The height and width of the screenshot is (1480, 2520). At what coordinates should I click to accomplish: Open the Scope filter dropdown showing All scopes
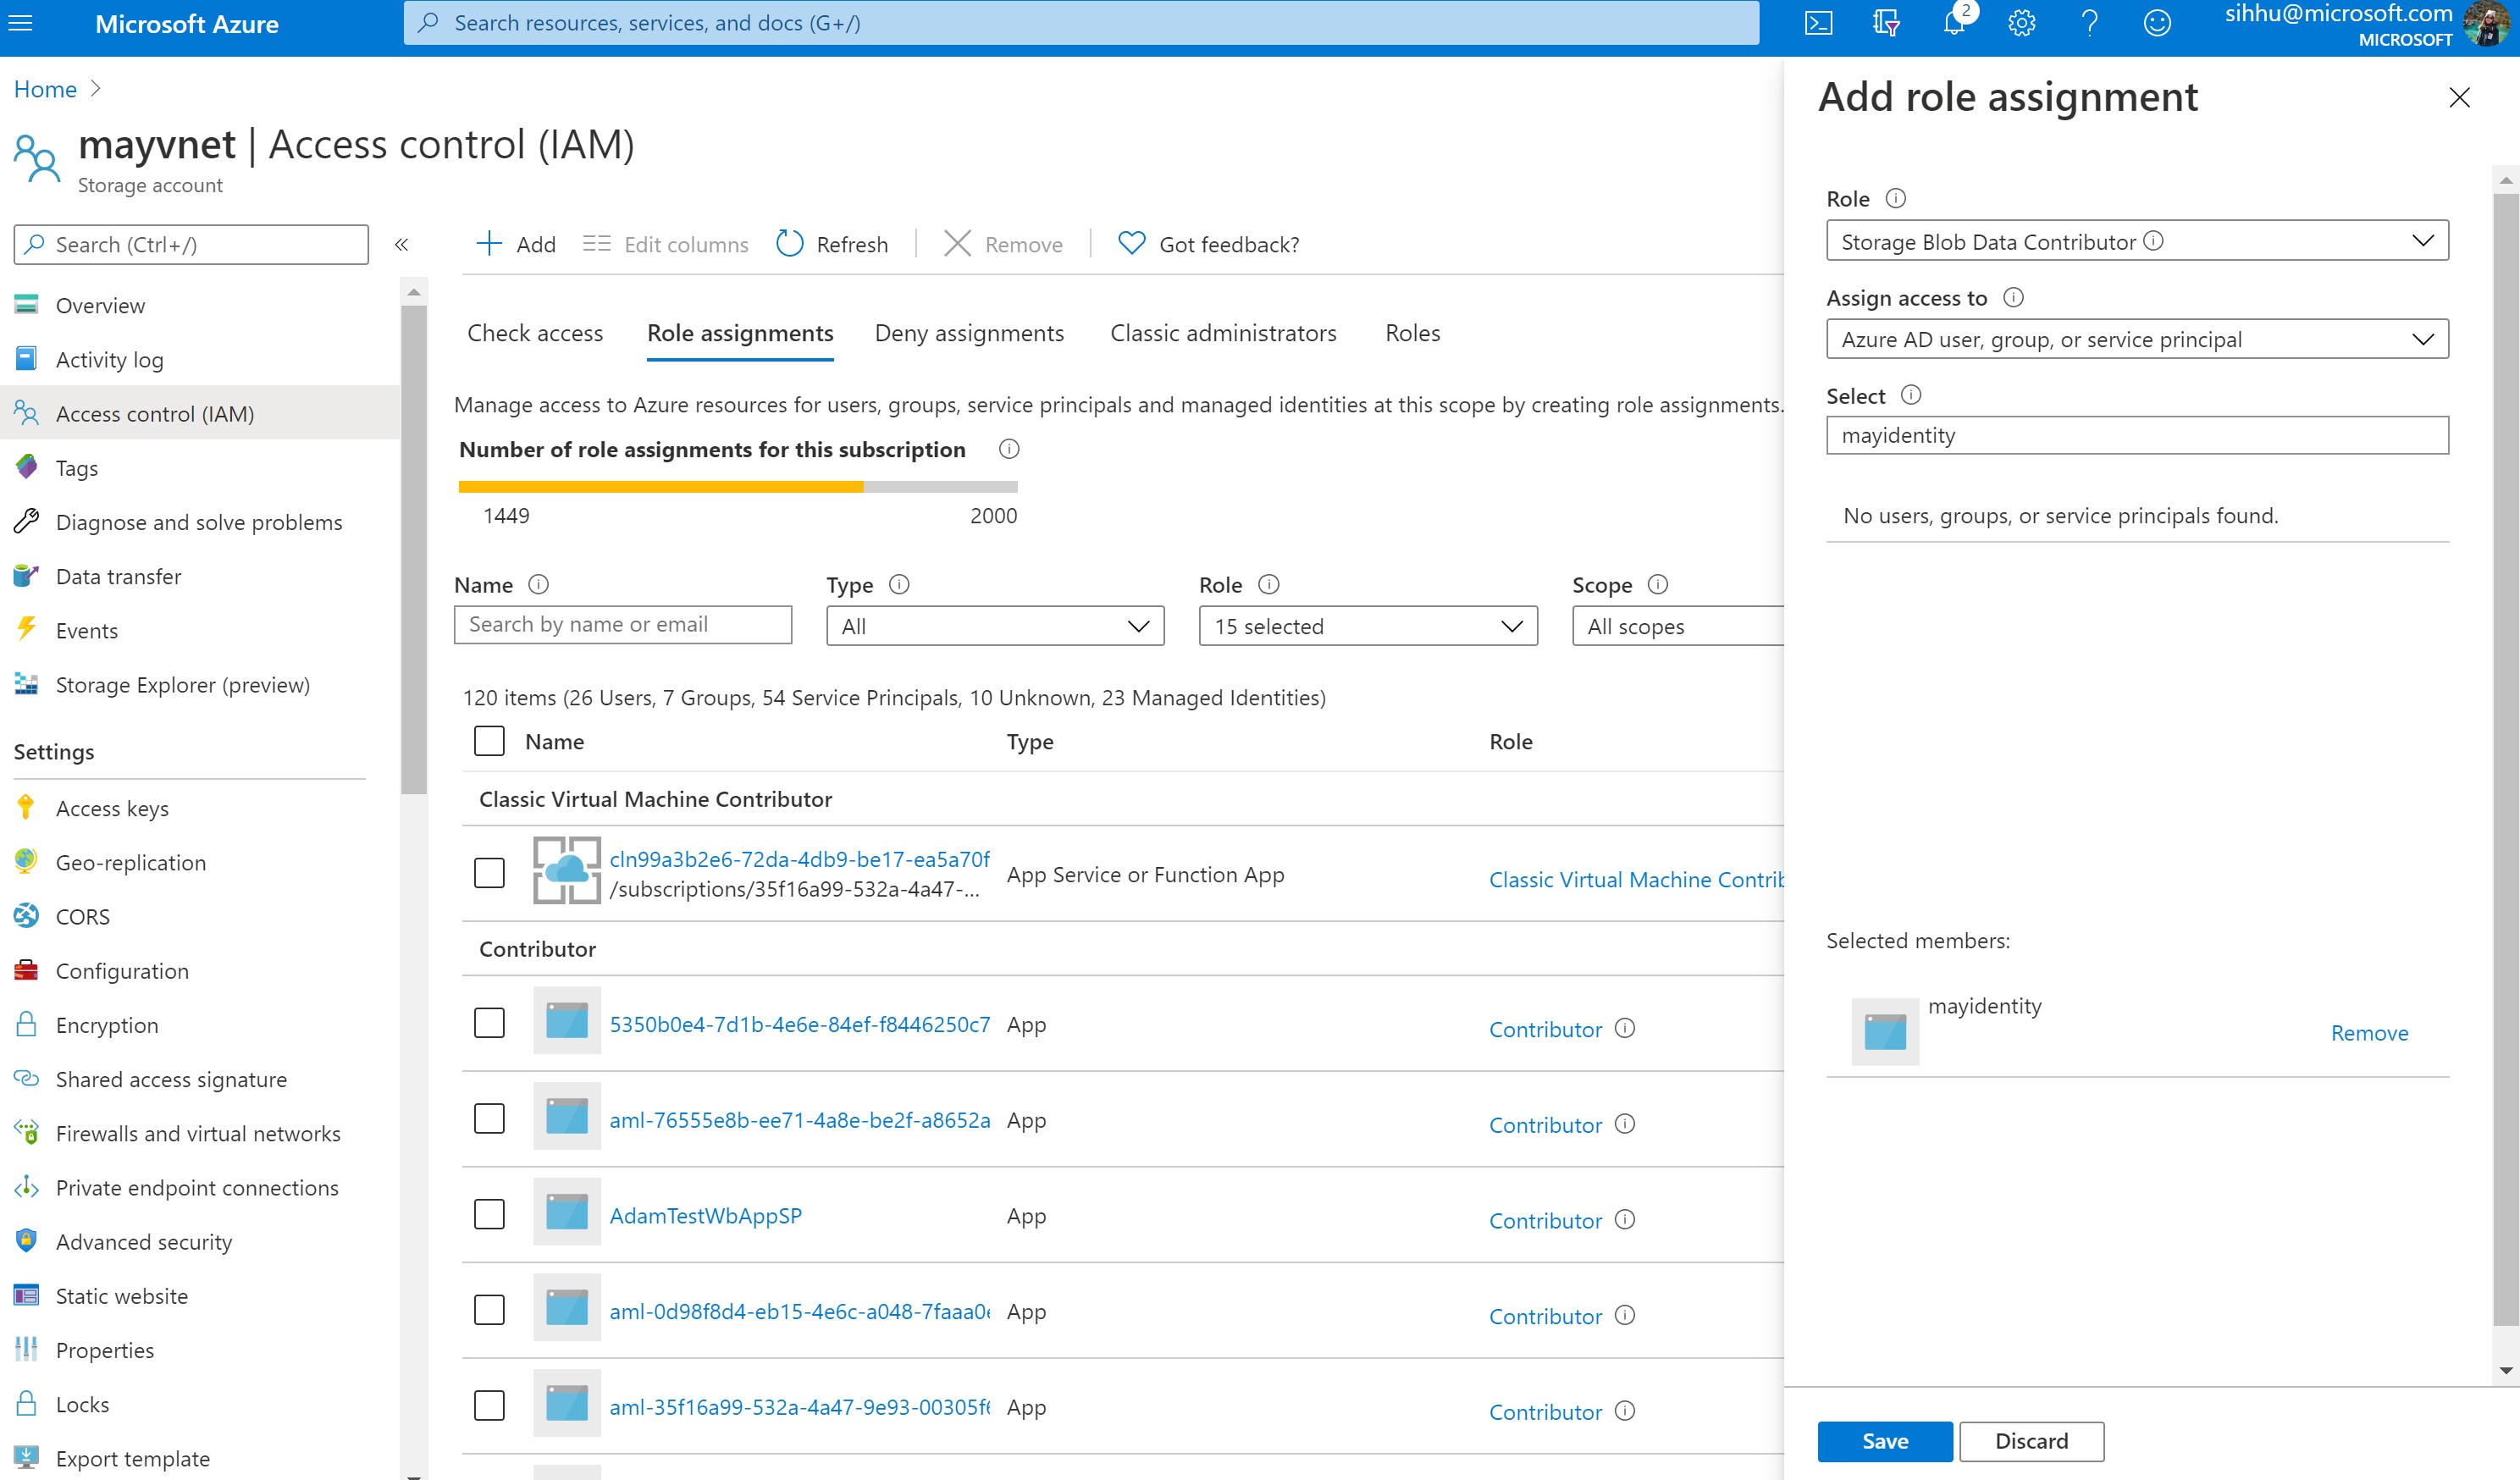[1678, 626]
